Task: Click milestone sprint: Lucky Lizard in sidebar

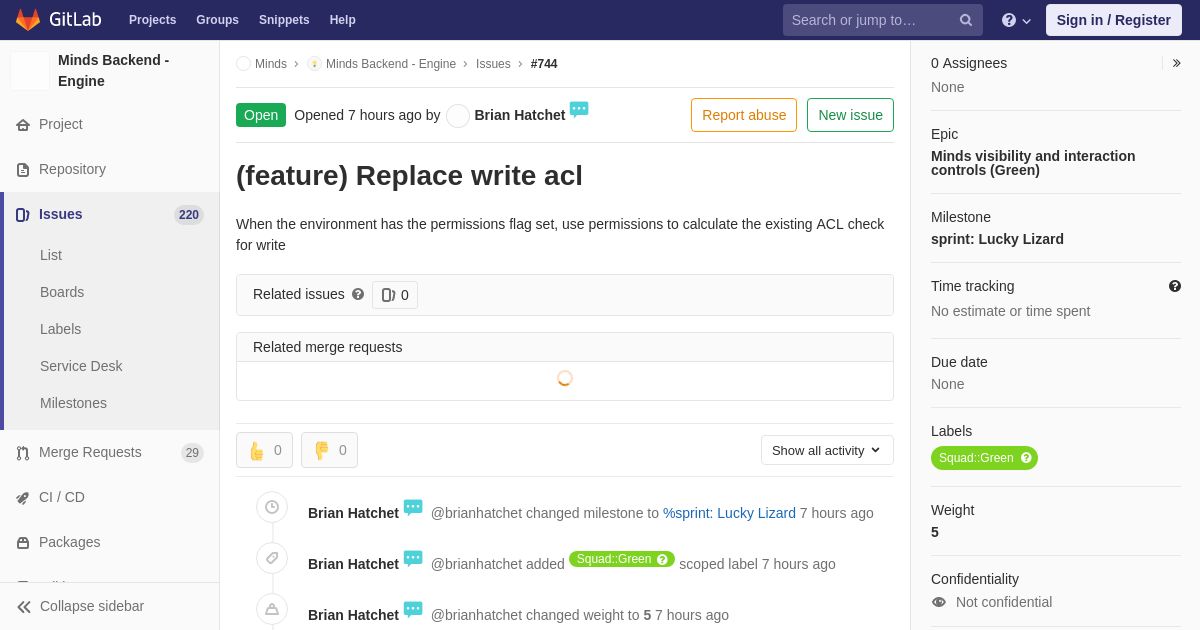Action: [997, 239]
